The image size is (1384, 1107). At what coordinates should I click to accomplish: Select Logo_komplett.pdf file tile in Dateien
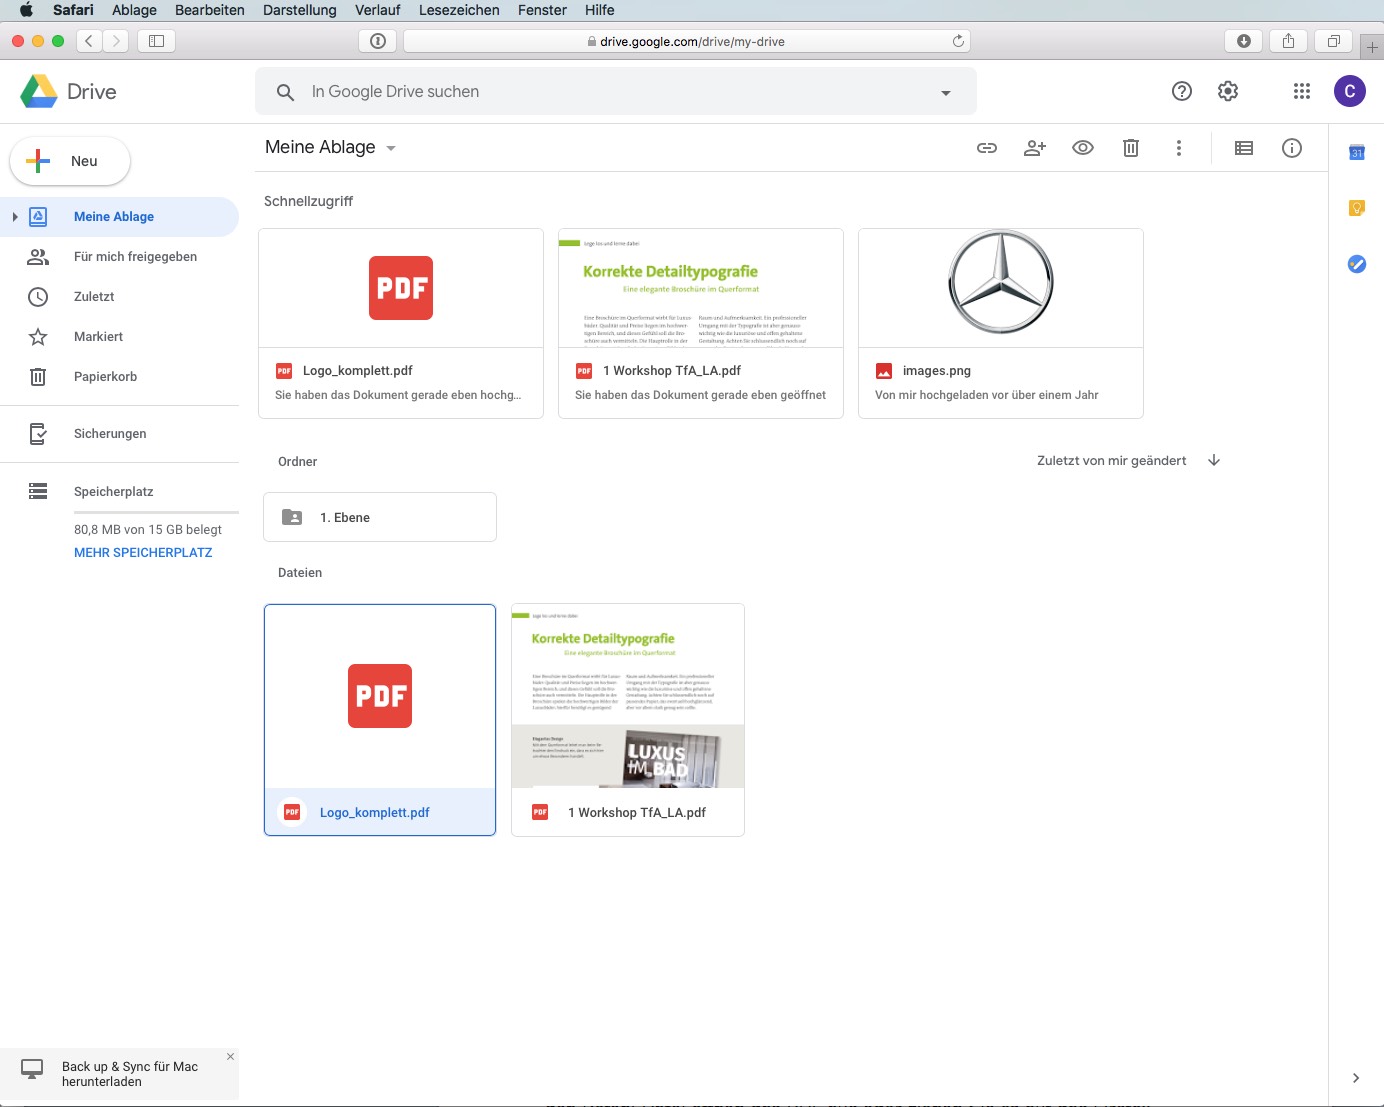[380, 720]
